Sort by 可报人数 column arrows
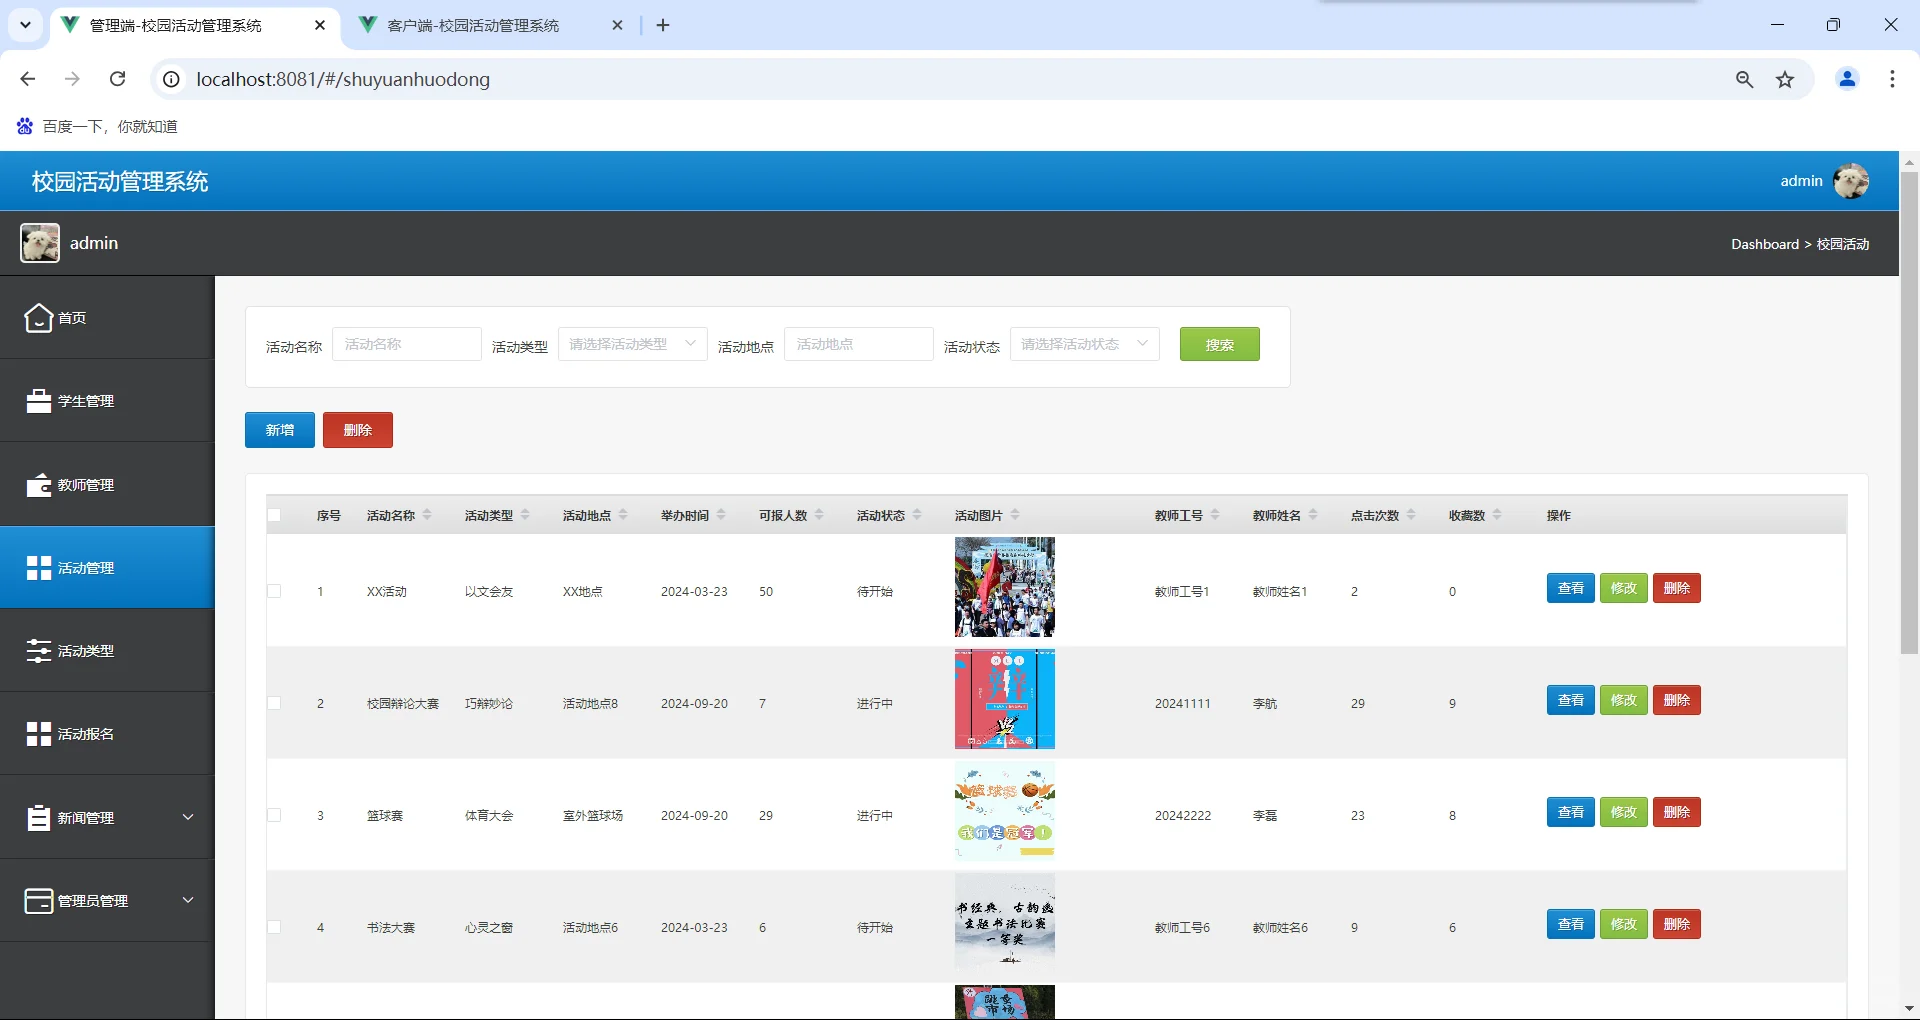Screen dimensions: 1920x1020 coord(819,515)
